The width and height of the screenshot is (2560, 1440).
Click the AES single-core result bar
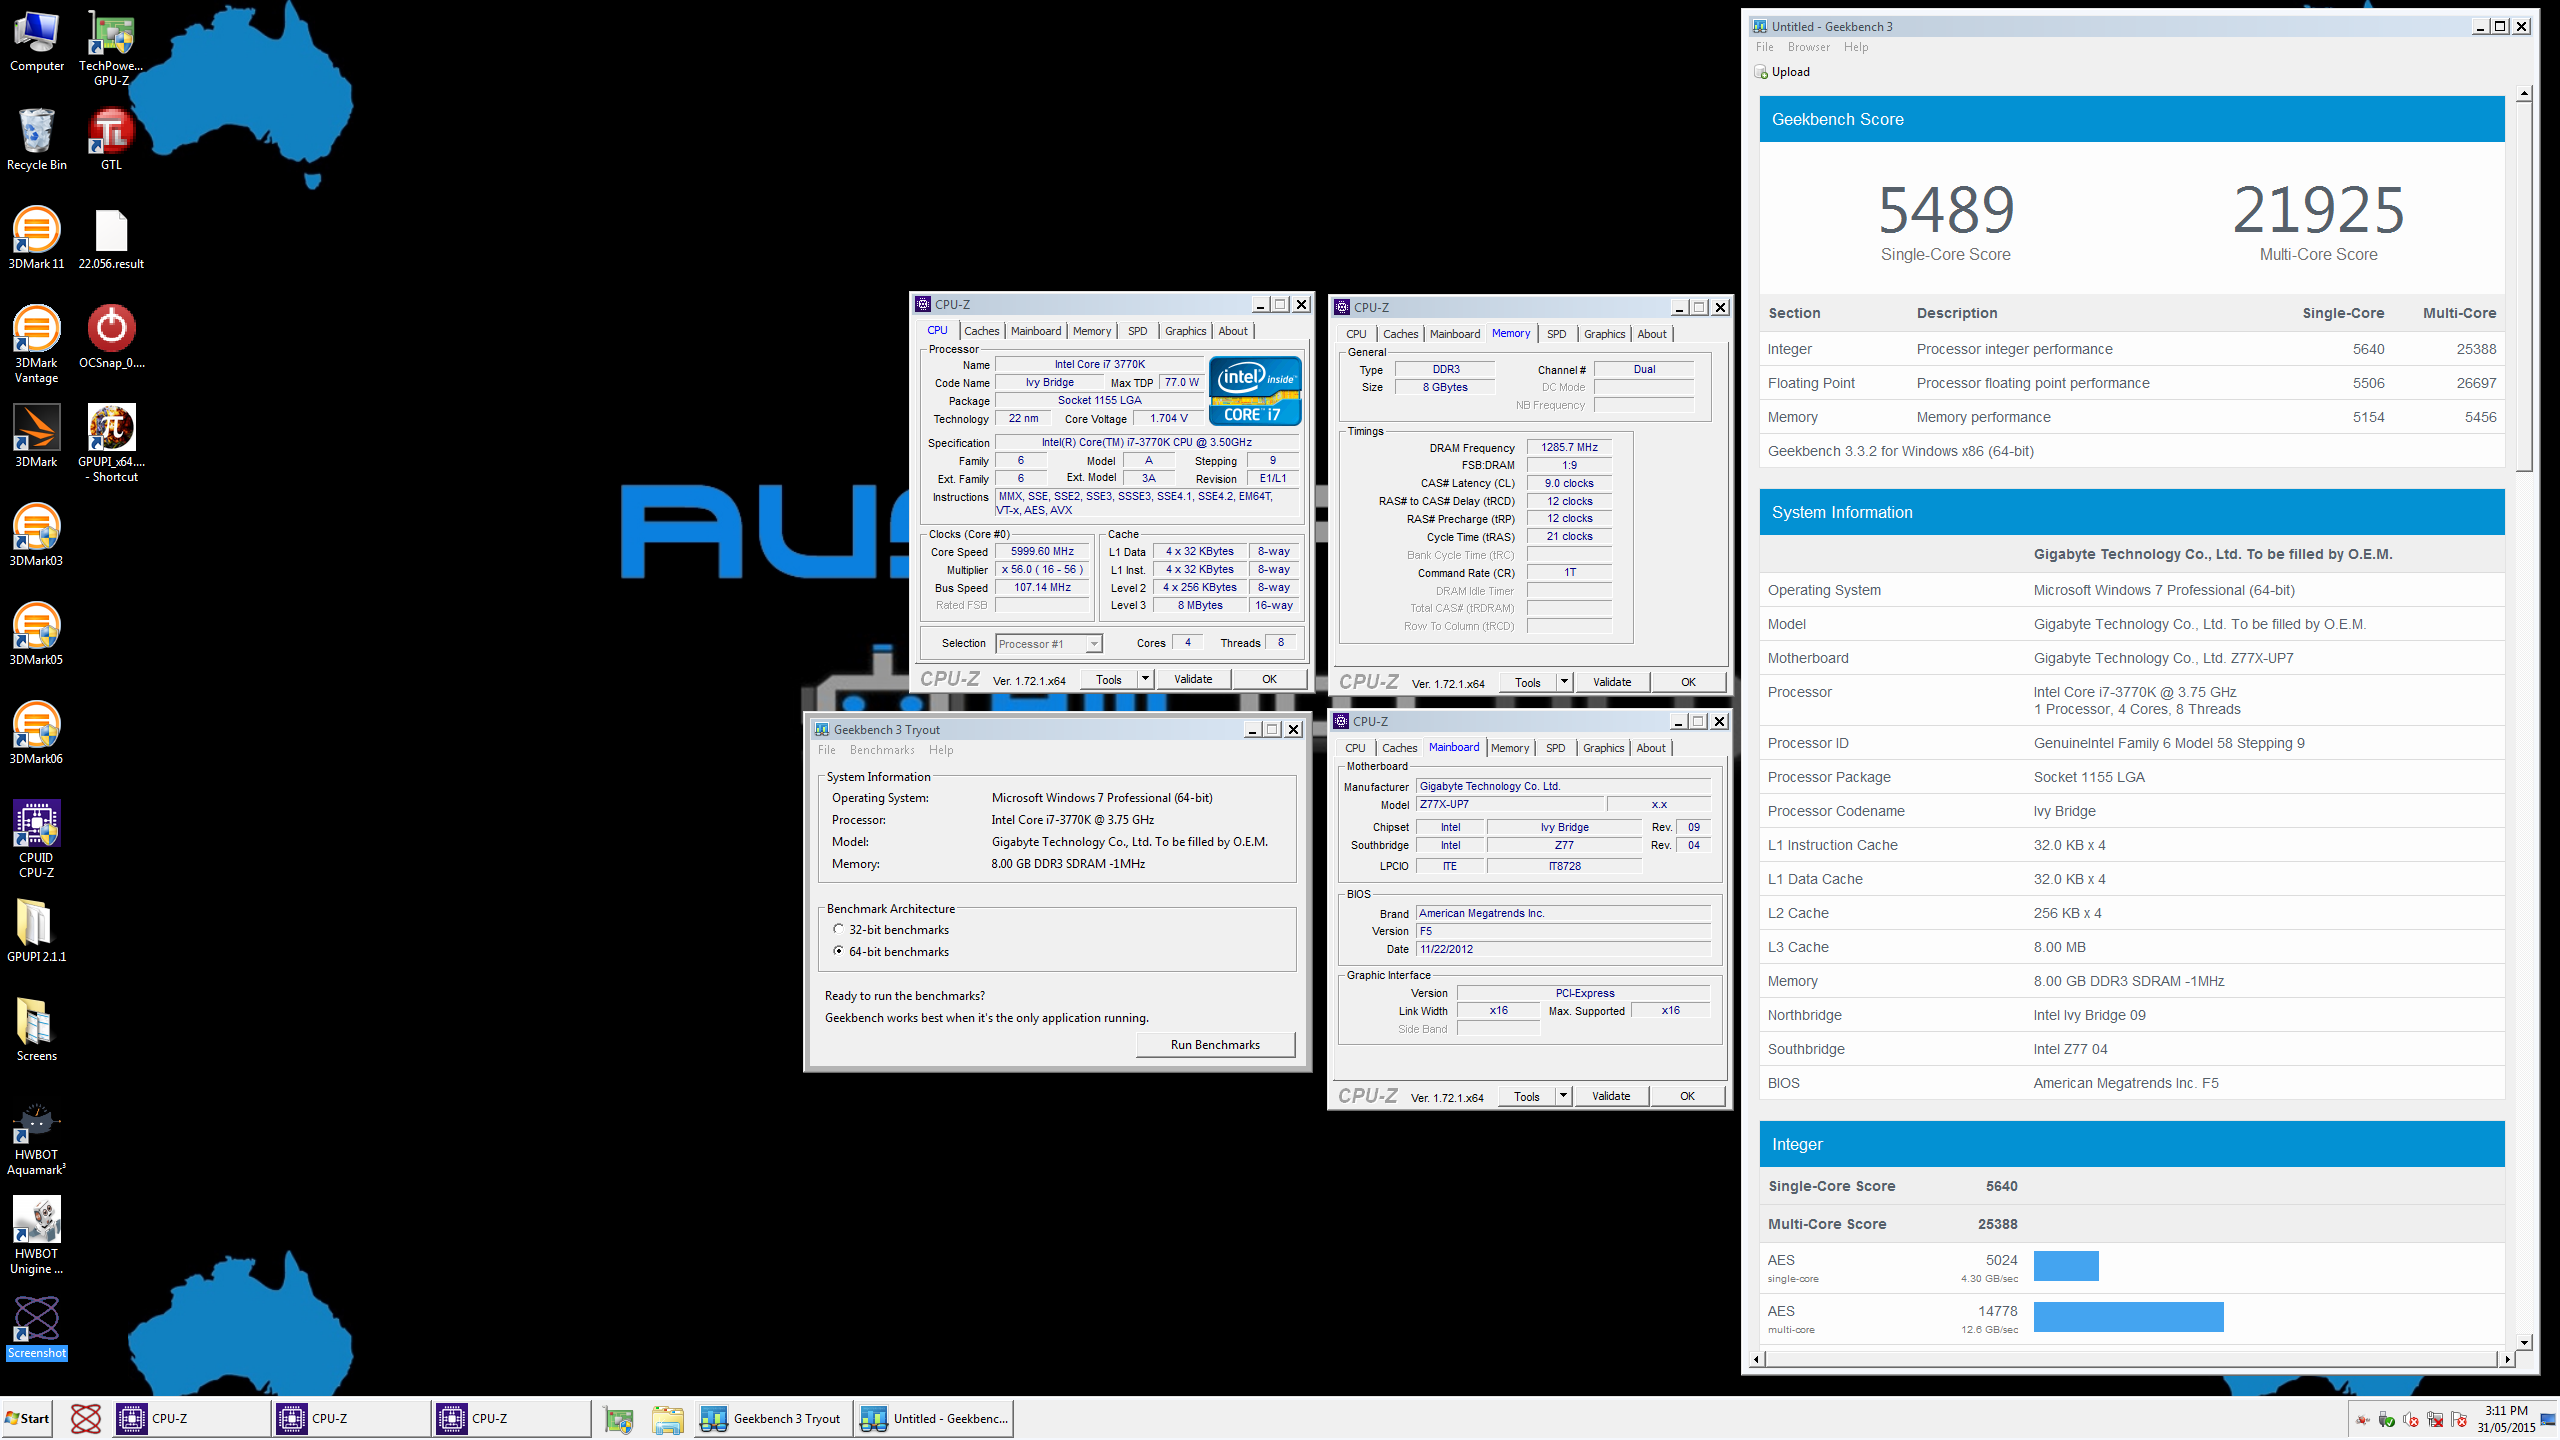pos(2066,1265)
